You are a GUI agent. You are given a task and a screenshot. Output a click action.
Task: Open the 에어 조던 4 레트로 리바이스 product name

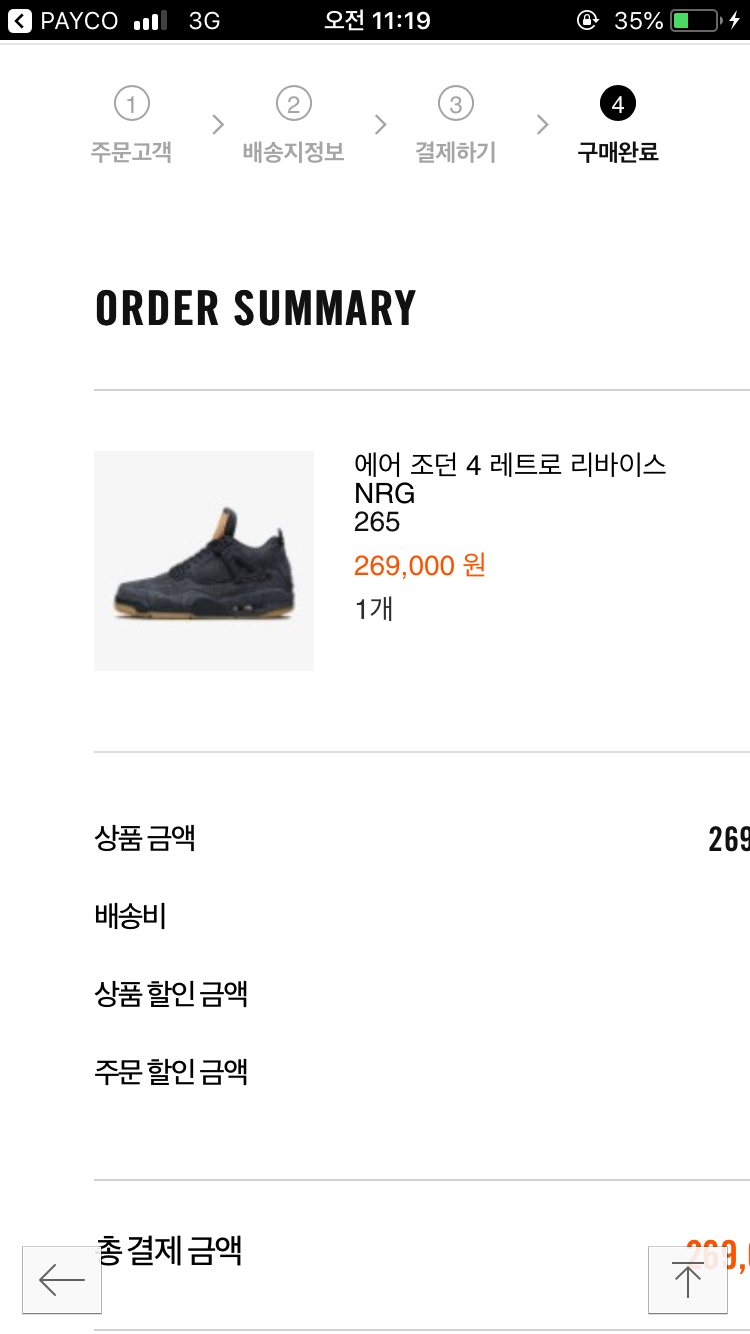coord(510,464)
